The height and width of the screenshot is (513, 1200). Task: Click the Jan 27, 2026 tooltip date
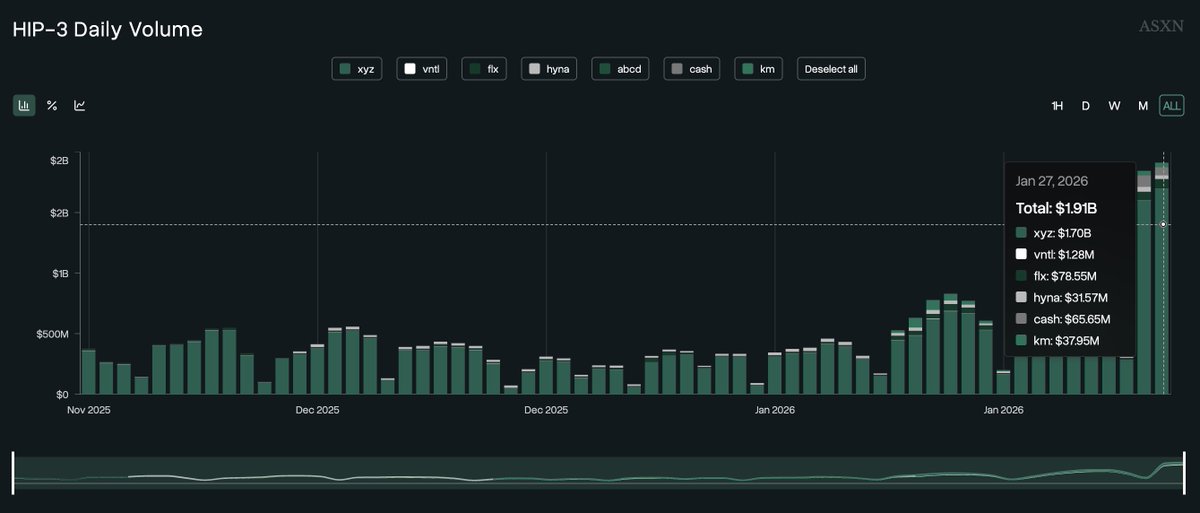1052,181
